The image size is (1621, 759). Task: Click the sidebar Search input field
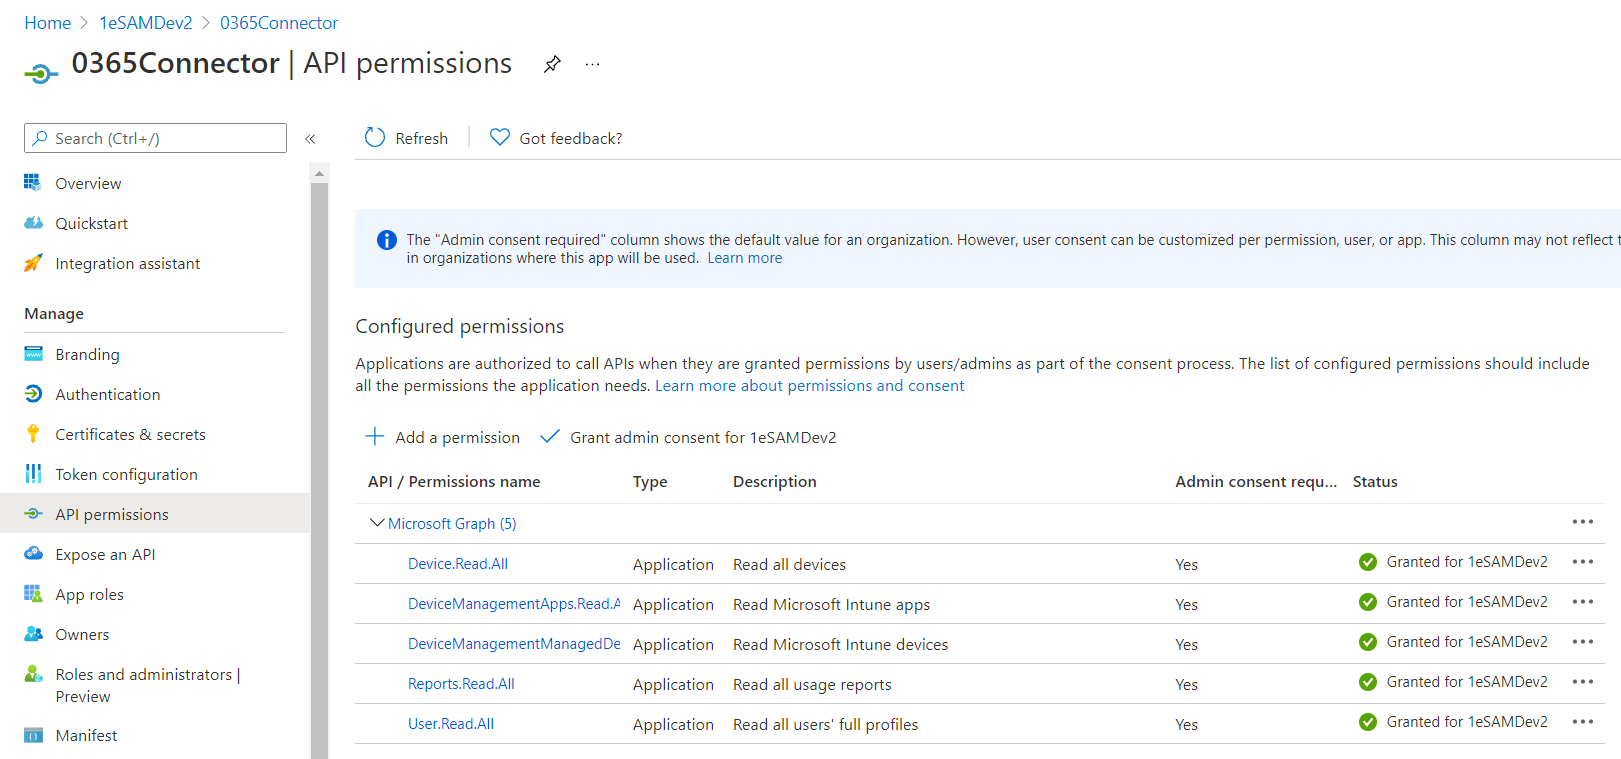[x=155, y=138]
